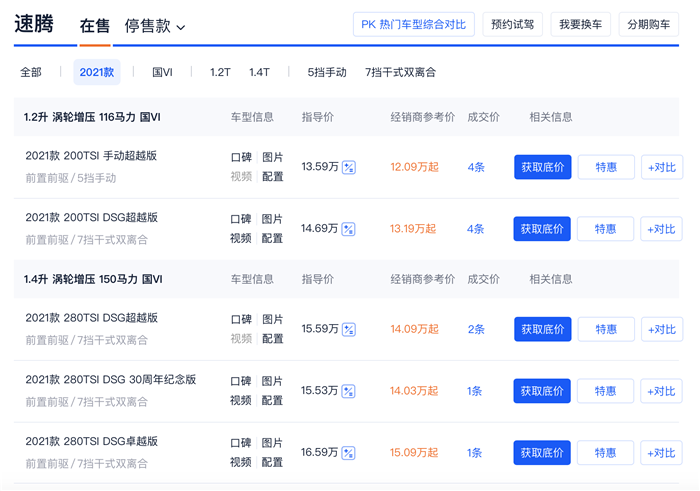Filter by 1.2T engine

[220, 72]
